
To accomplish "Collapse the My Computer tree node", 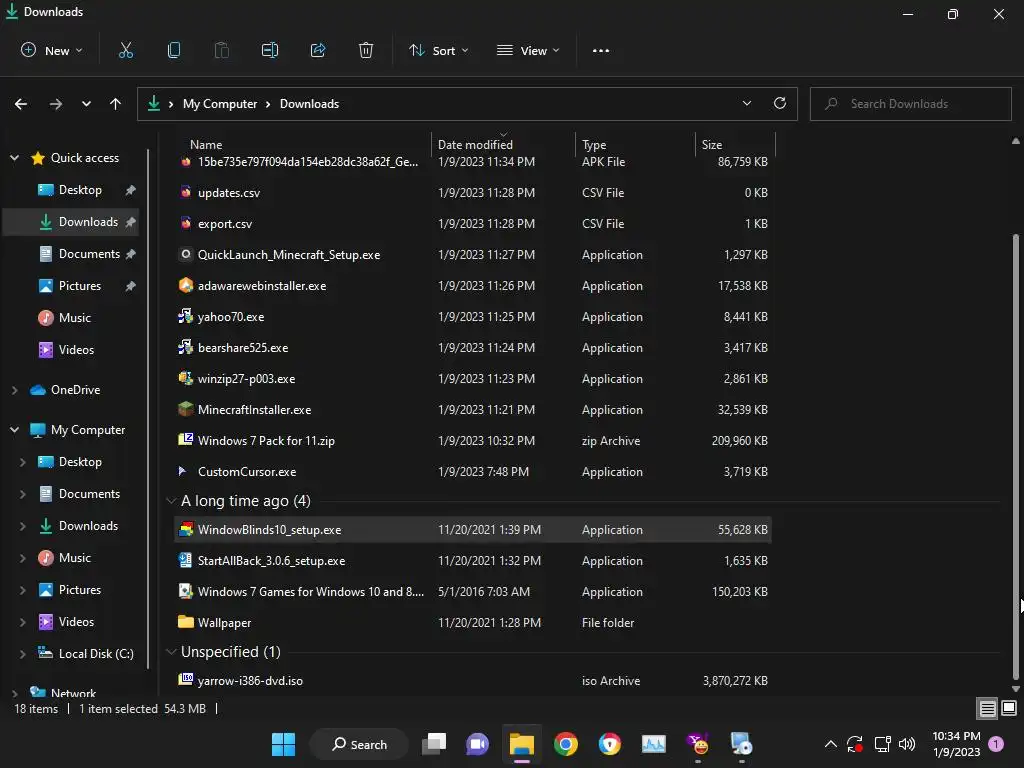I will tap(14, 430).
